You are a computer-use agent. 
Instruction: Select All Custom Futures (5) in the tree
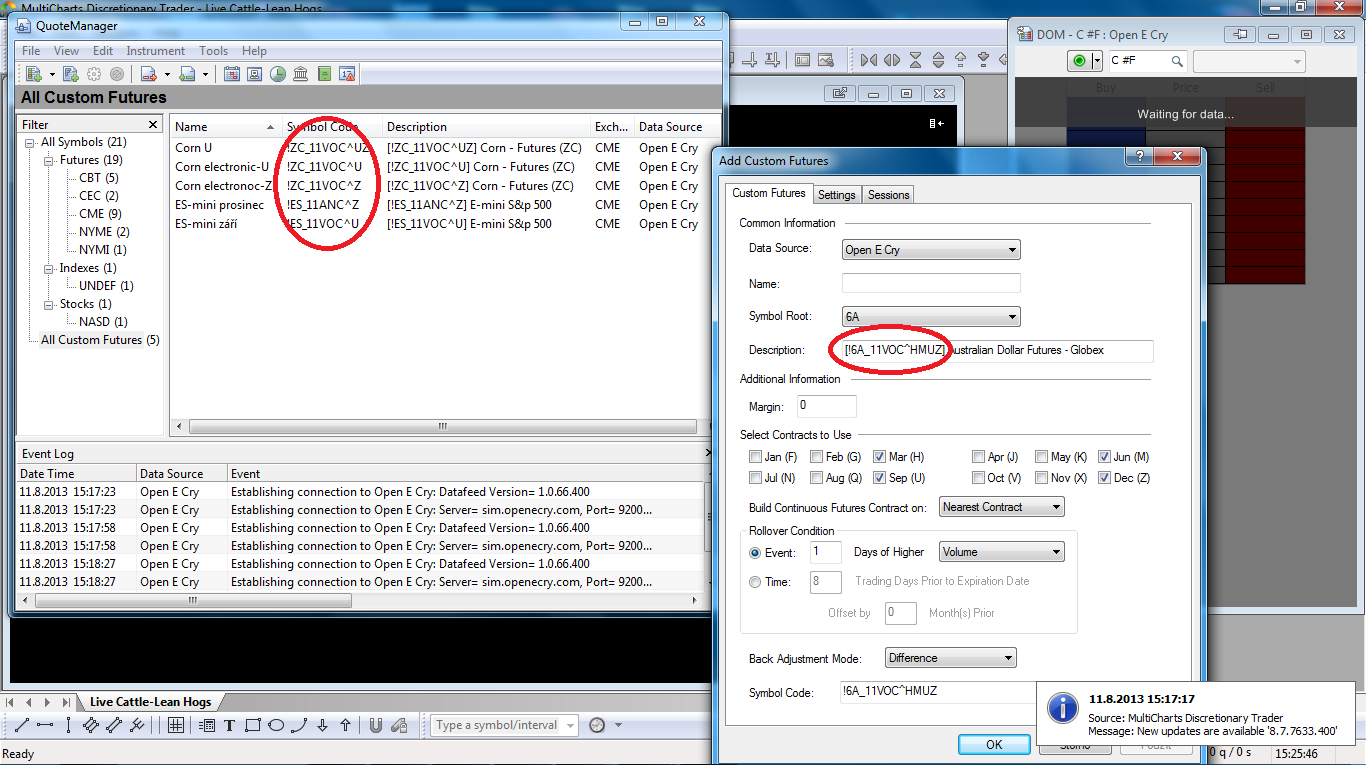(x=100, y=340)
